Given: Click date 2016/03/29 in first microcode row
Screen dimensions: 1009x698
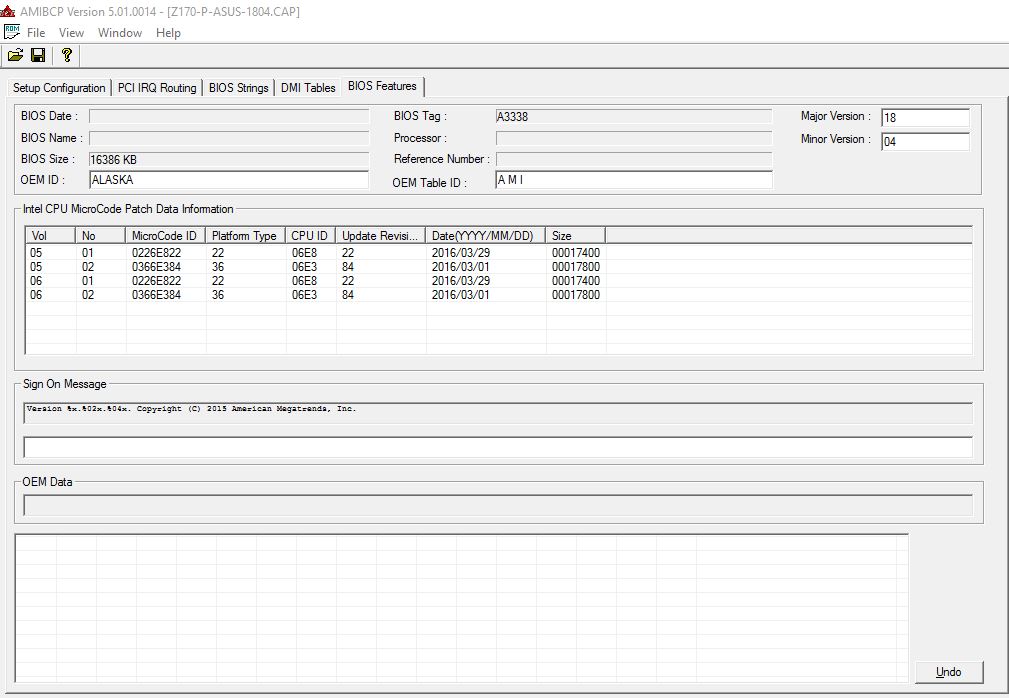Looking at the screenshot, I should [x=461, y=253].
